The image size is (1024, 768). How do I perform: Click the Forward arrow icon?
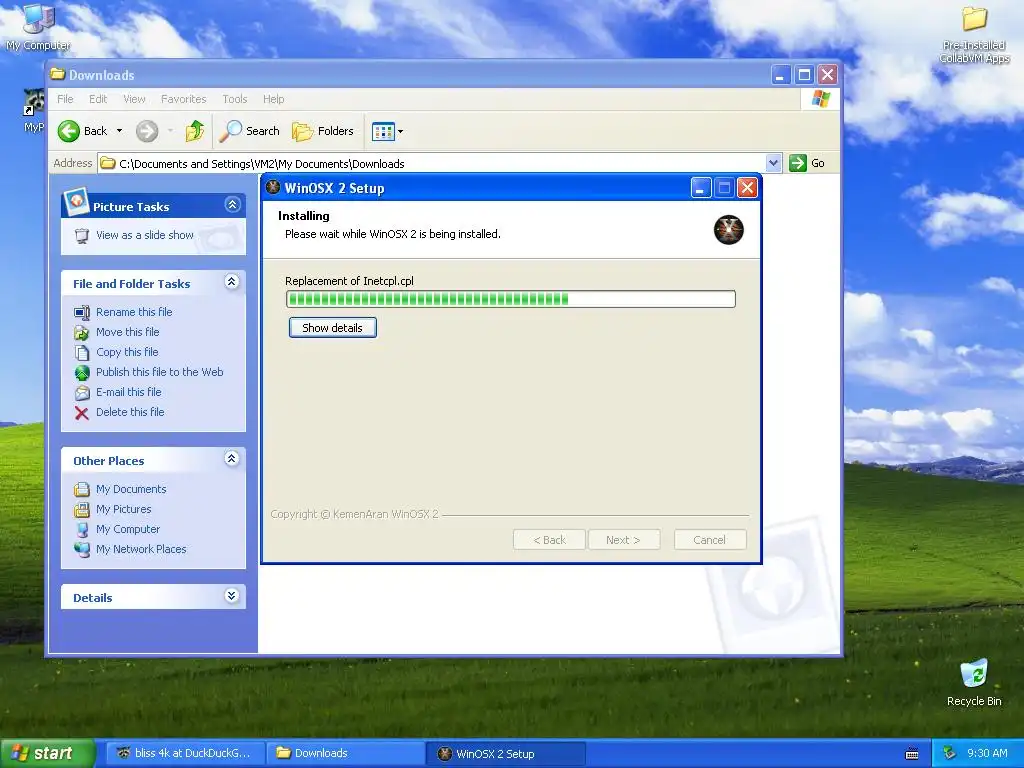147,131
